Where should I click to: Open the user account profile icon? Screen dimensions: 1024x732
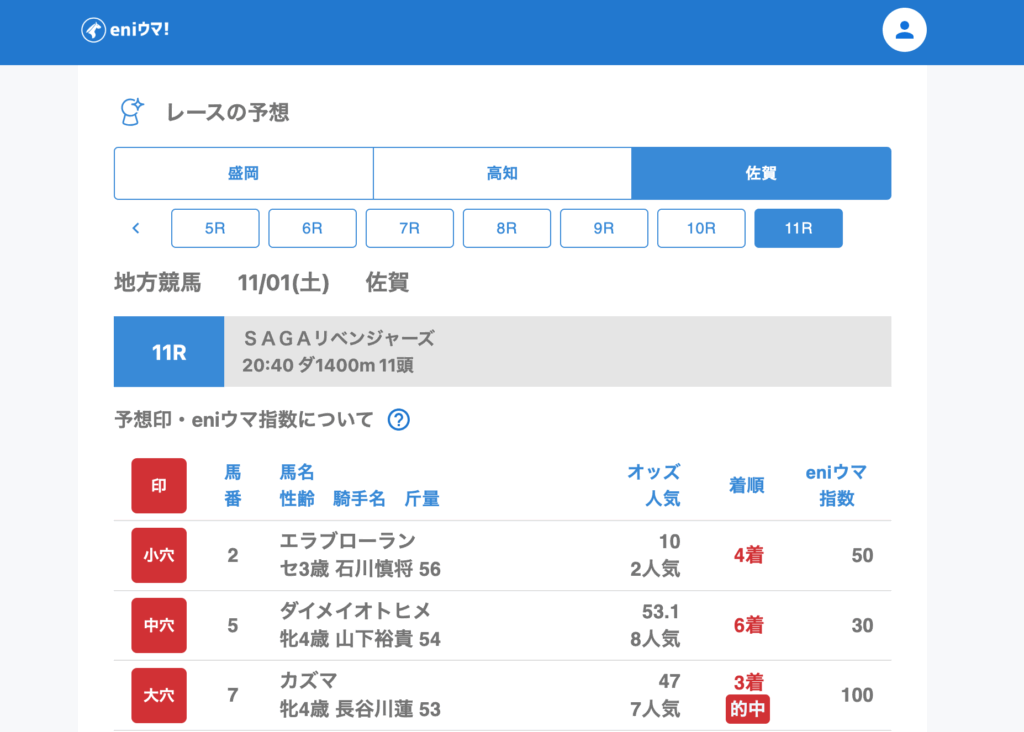click(x=904, y=30)
